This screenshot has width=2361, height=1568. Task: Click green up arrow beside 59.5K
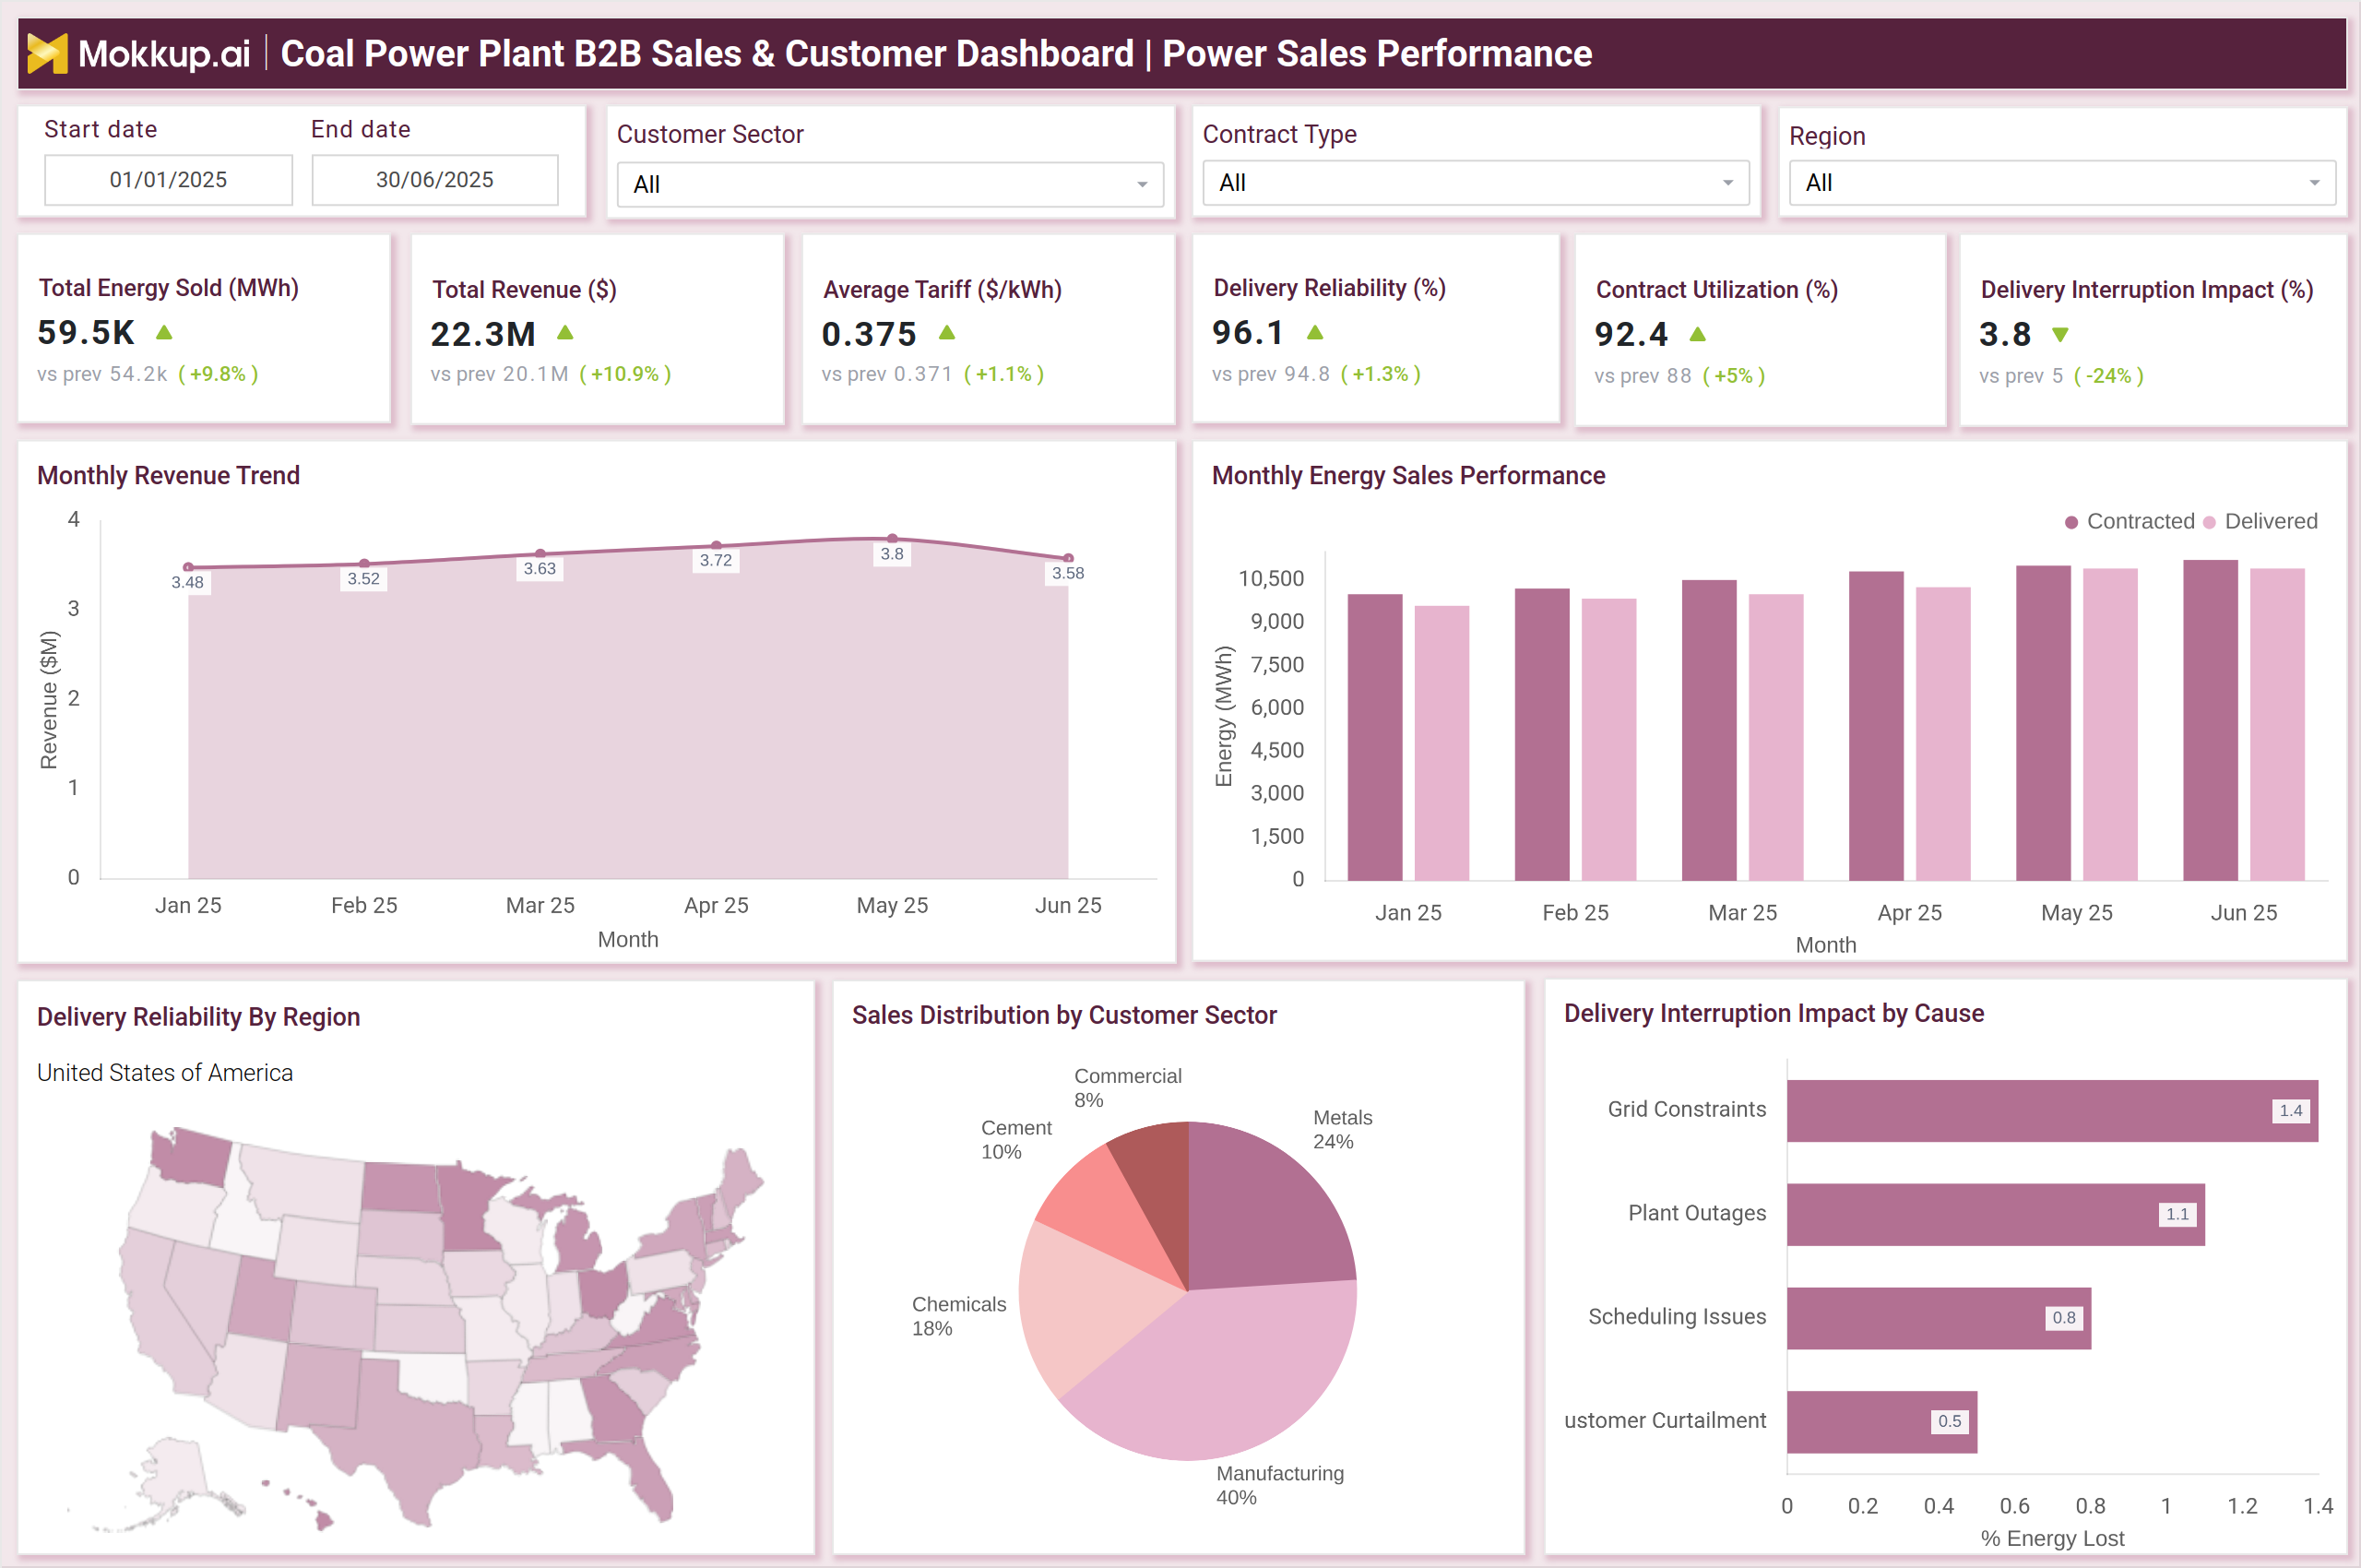(165, 332)
